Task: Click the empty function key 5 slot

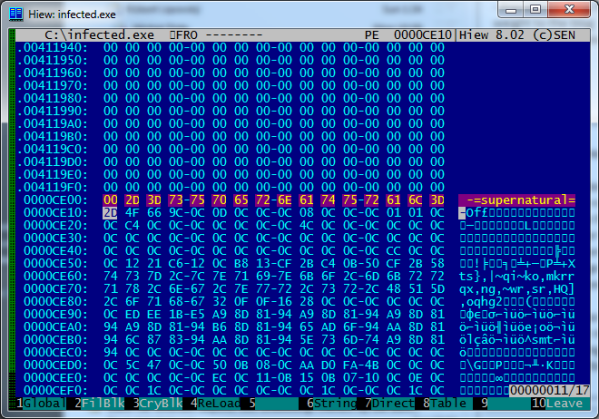Action: click(273, 403)
